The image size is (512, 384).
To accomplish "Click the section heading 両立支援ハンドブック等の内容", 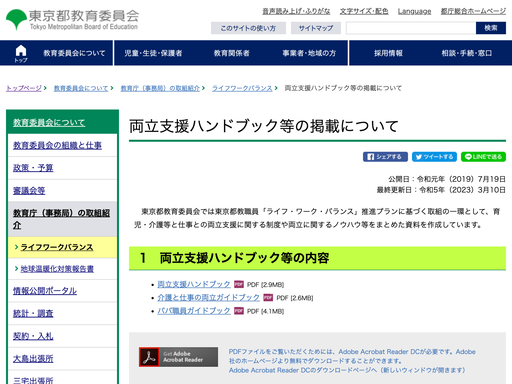I will coord(244,258).
